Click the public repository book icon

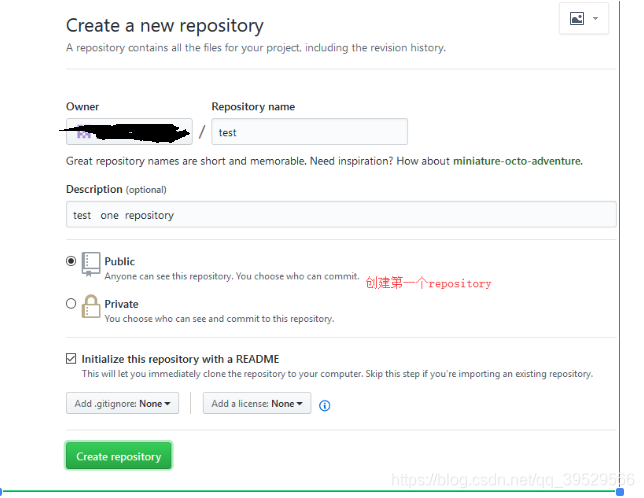pyautogui.click(x=91, y=264)
